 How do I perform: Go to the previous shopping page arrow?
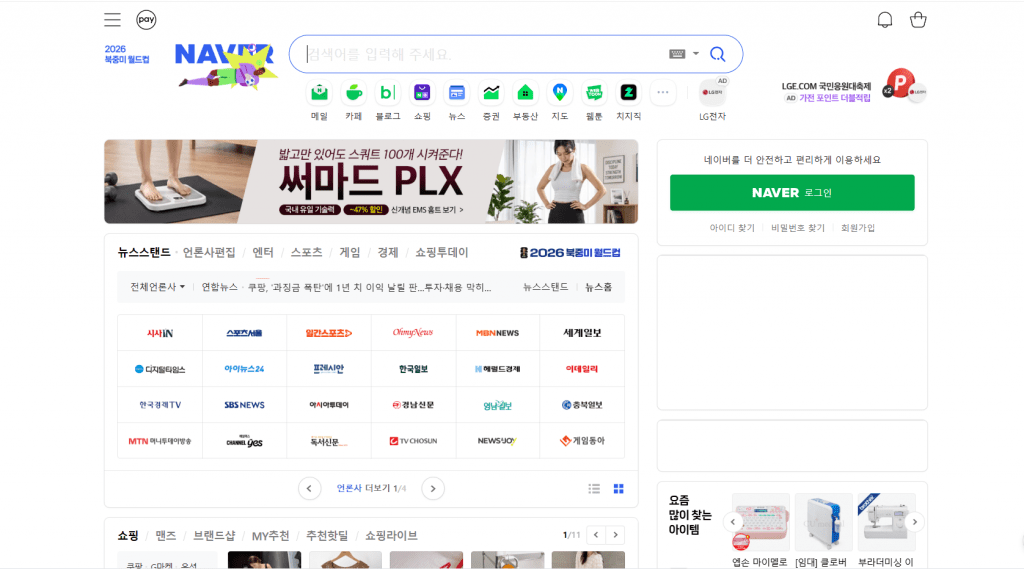(596, 535)
